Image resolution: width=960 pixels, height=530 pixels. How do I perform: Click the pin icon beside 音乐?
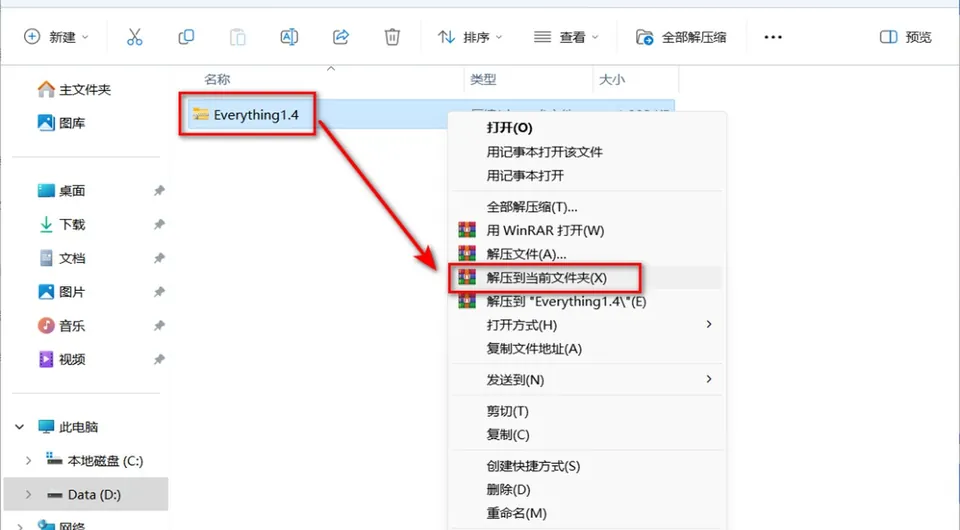[159, 326]
